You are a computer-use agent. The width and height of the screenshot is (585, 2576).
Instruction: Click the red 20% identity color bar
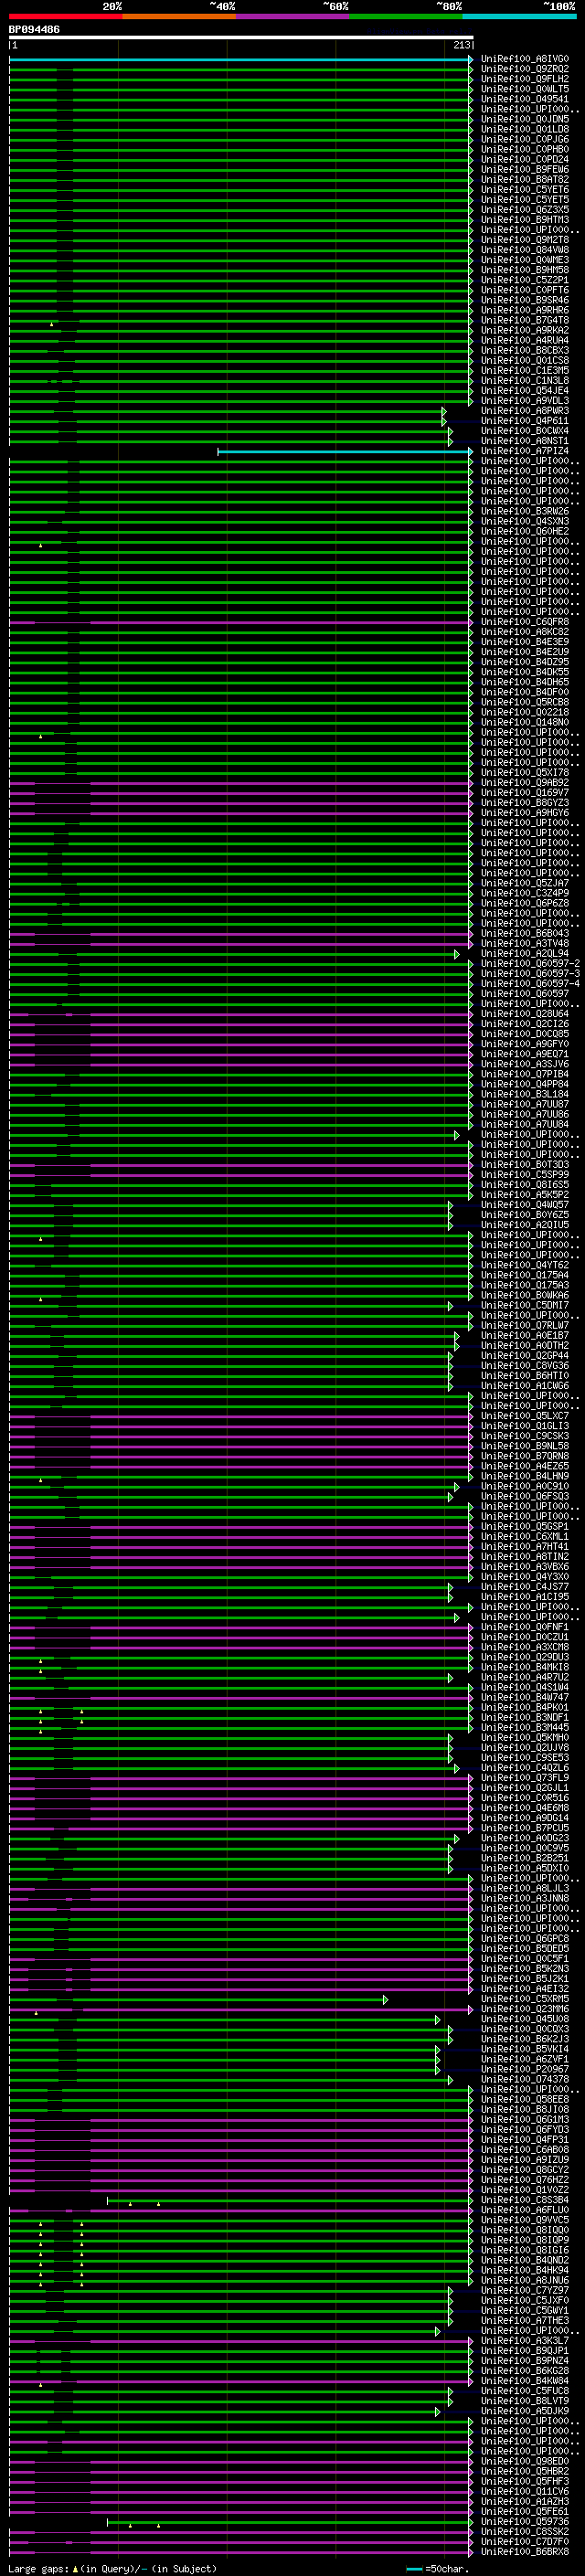(65, 16)
